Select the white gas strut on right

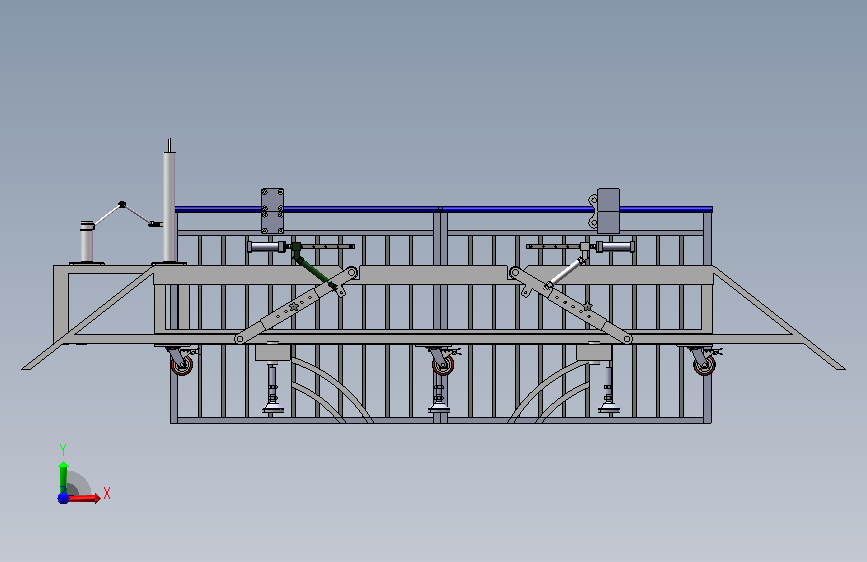tap(566, 272)
